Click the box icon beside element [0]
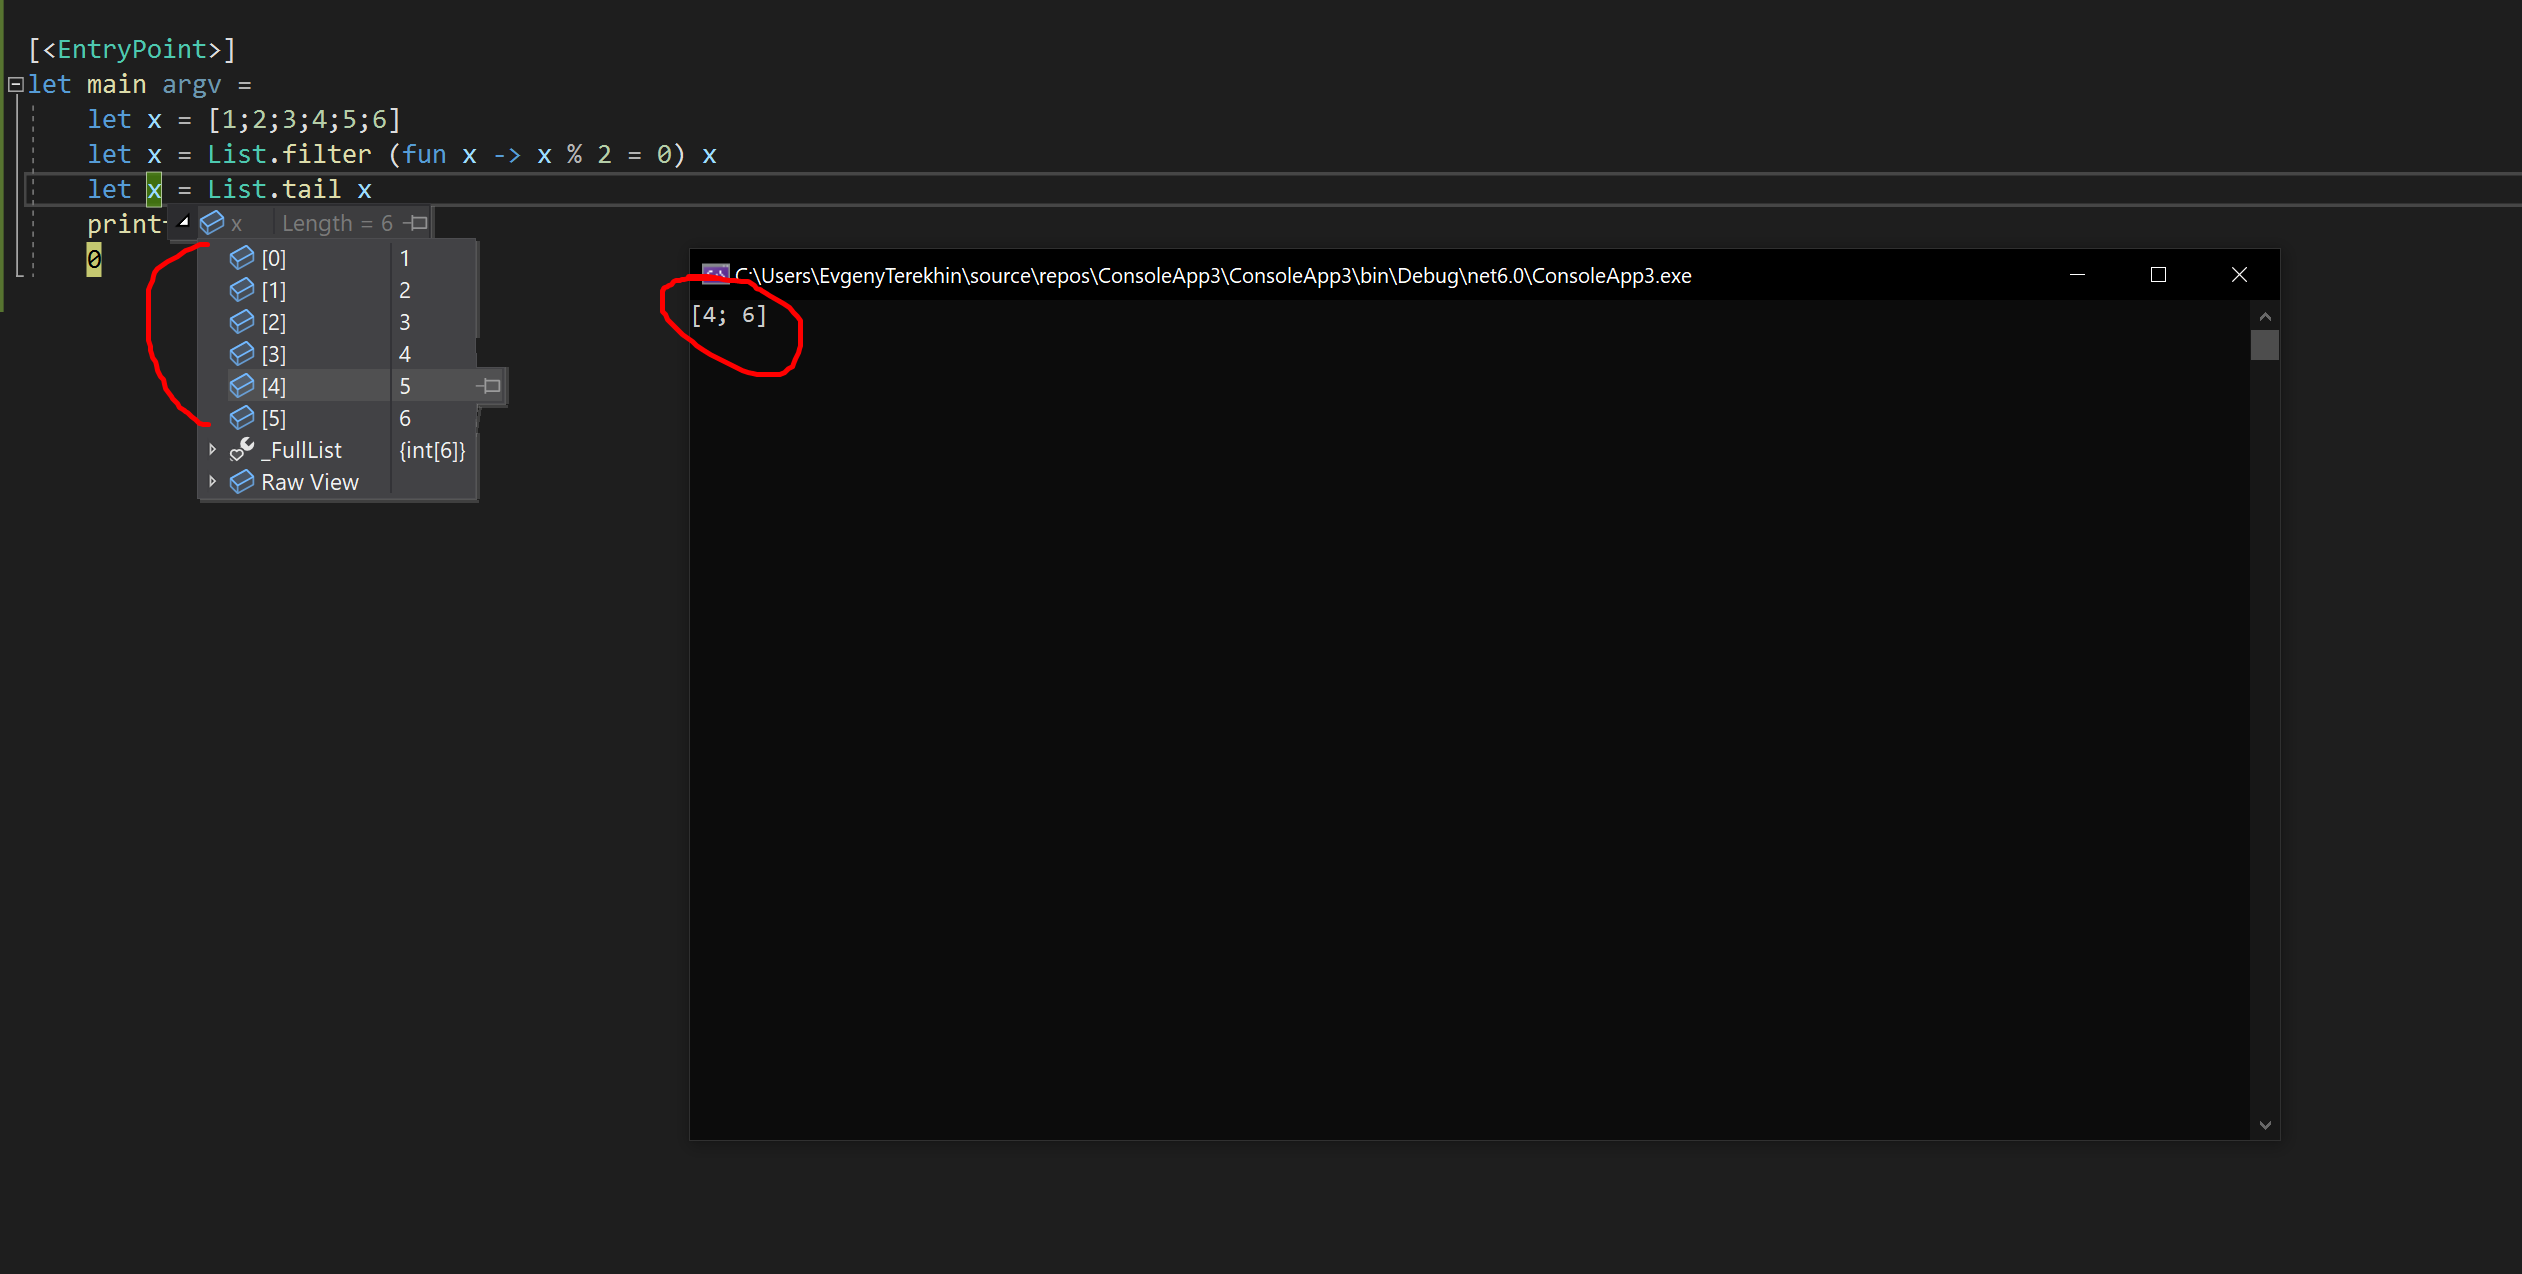2522x1274 pixels. 242,257
